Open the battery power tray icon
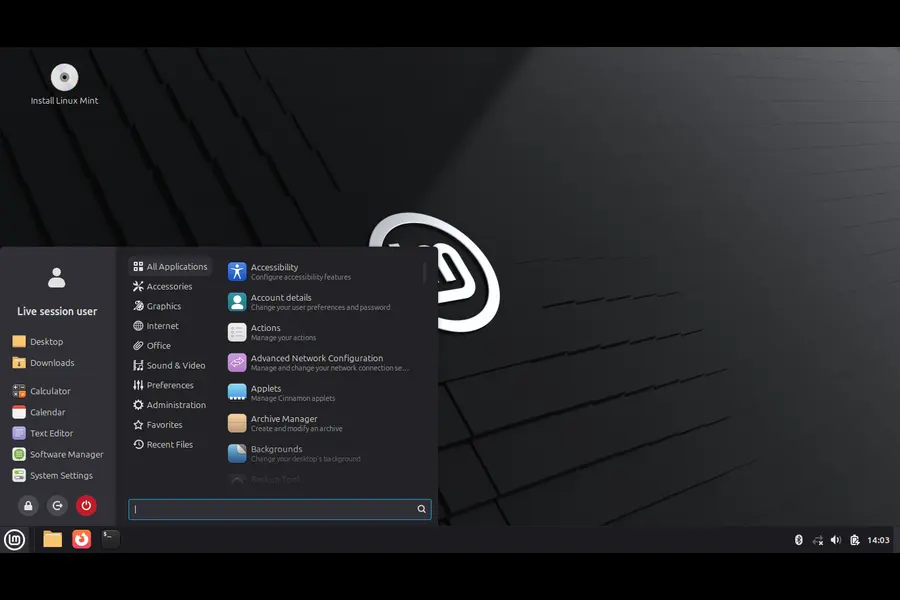 coord(855,540)
